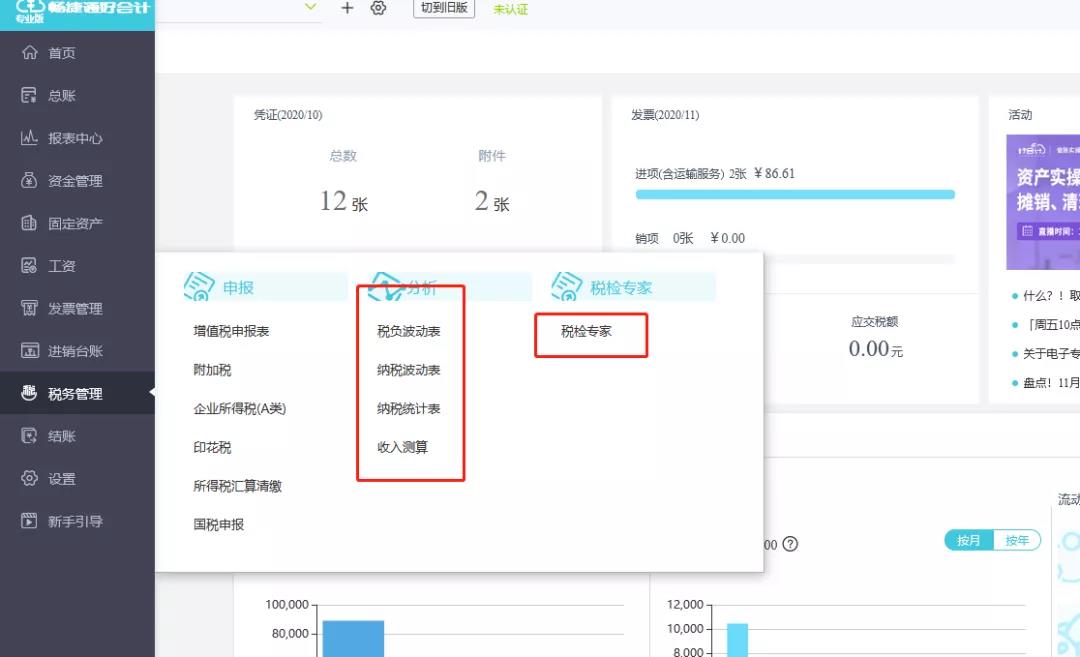This screenshot has height=657, width=1080.
Task: Select 税检专家 menu entry
Action: pyautogui.click(x=586, y=331)
